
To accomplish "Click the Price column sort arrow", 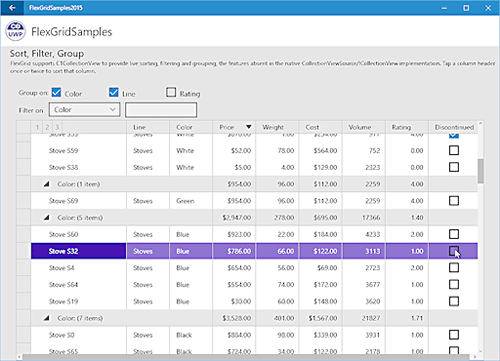I will tap(248, 127).
